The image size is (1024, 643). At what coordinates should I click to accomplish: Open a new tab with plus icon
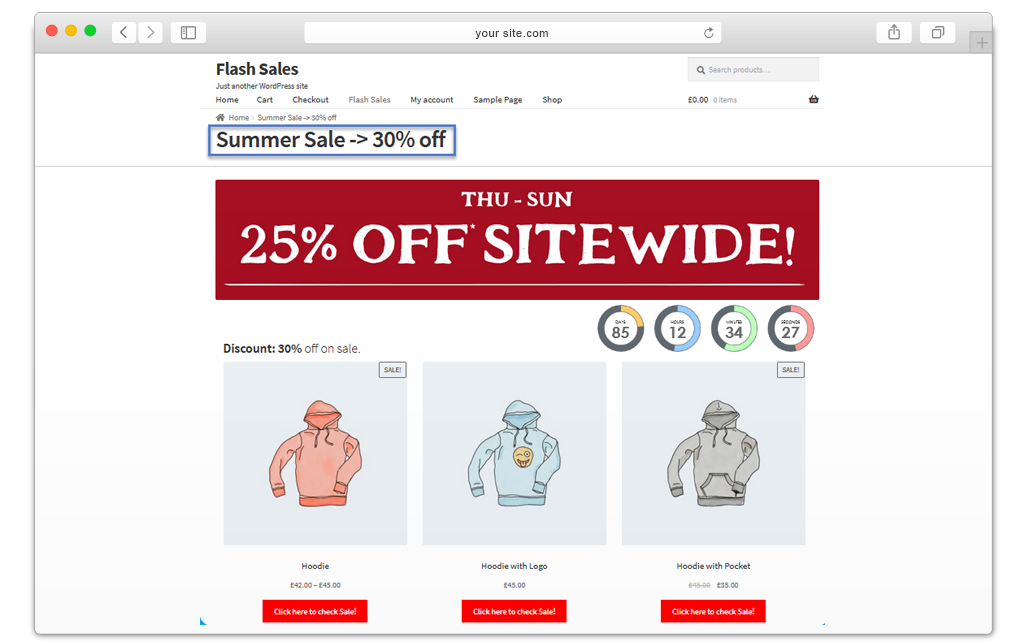pos(981,43)
